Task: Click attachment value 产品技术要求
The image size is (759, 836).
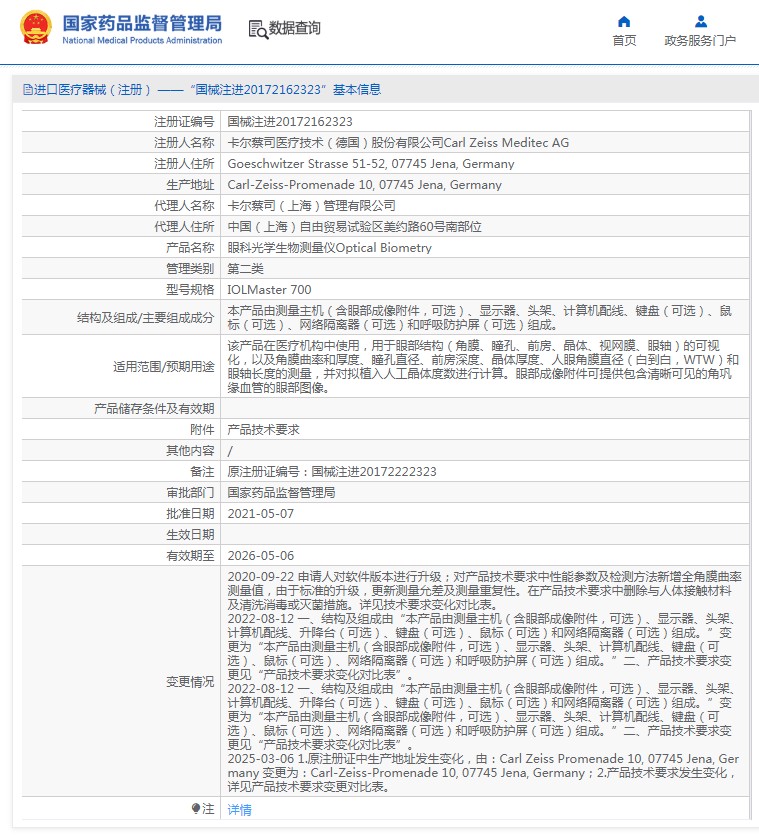Action: click(263, 430)
